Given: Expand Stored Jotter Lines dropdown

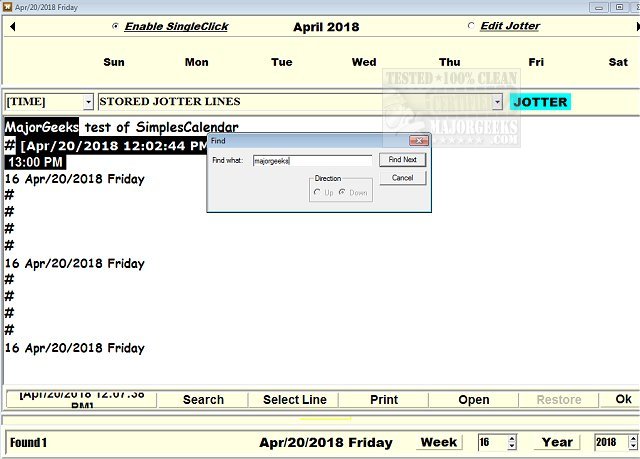Looking at the screenshot, I should pyautogui.click(x=497, y=102).
